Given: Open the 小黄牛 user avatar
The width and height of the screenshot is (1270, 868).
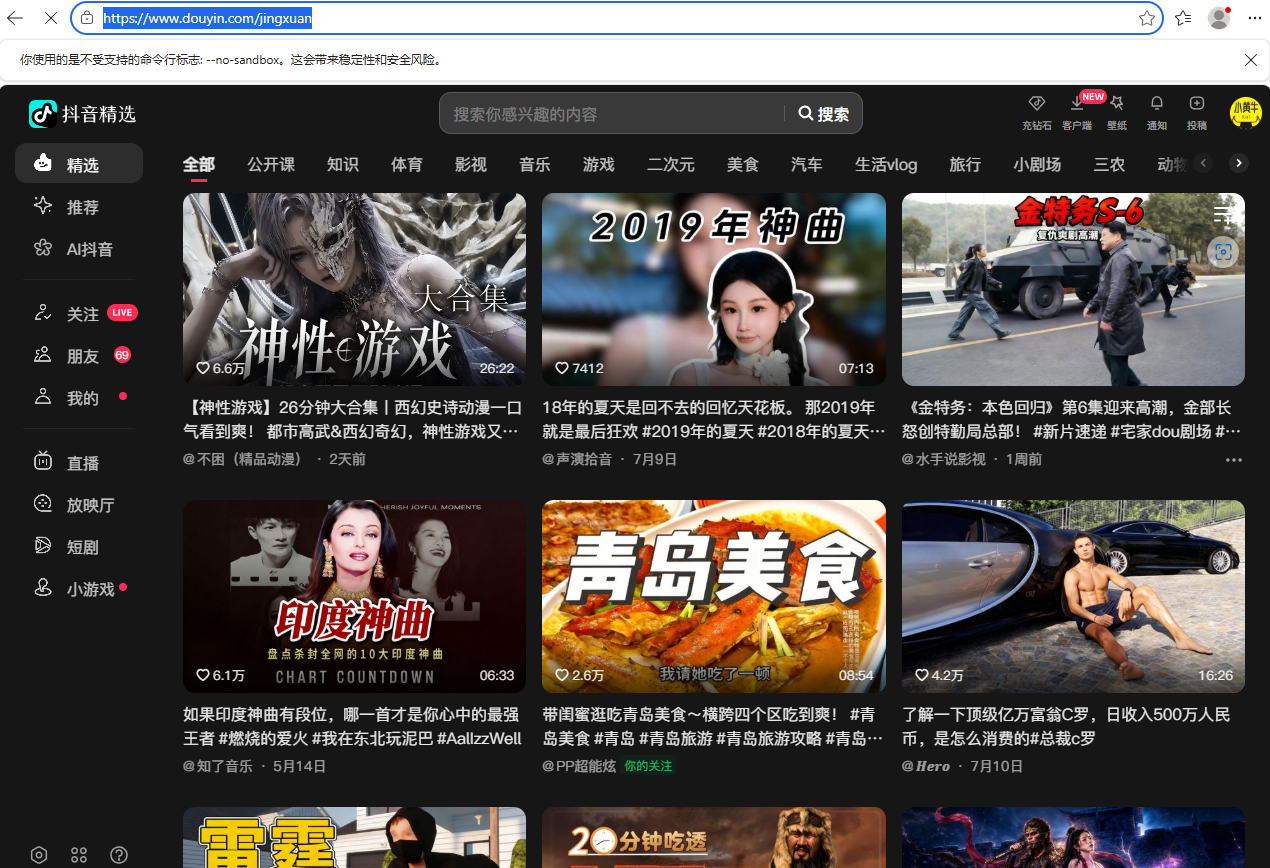Looking at the screenshot, I should [1245, 111].
